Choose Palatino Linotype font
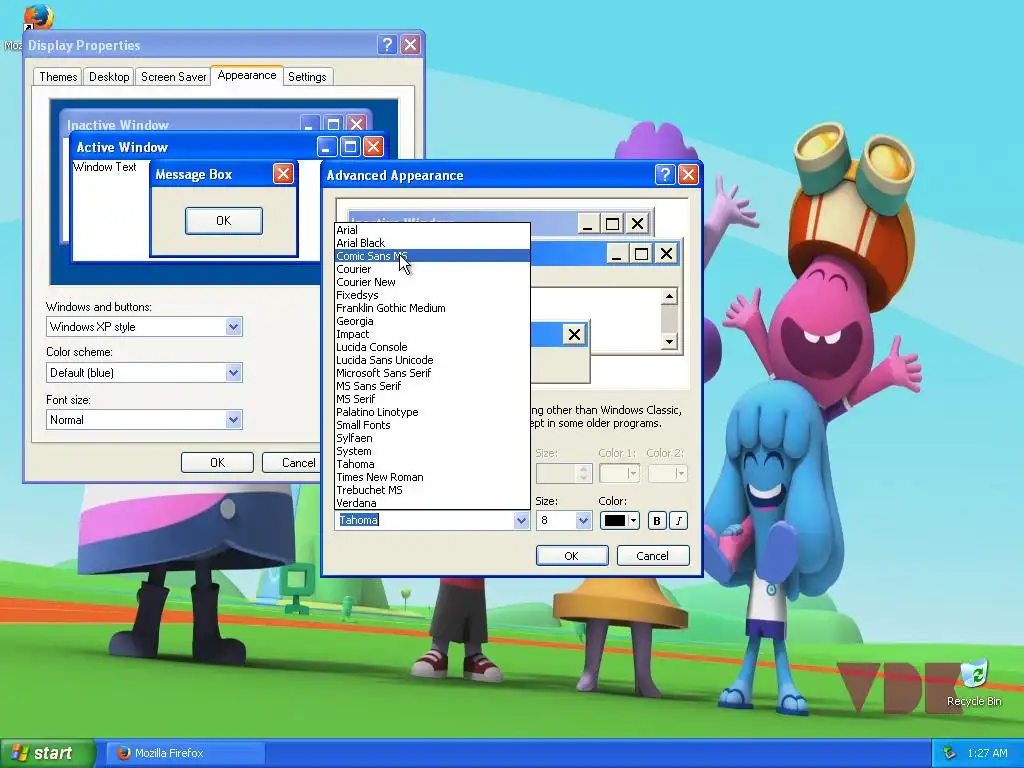 coord(432,412)
